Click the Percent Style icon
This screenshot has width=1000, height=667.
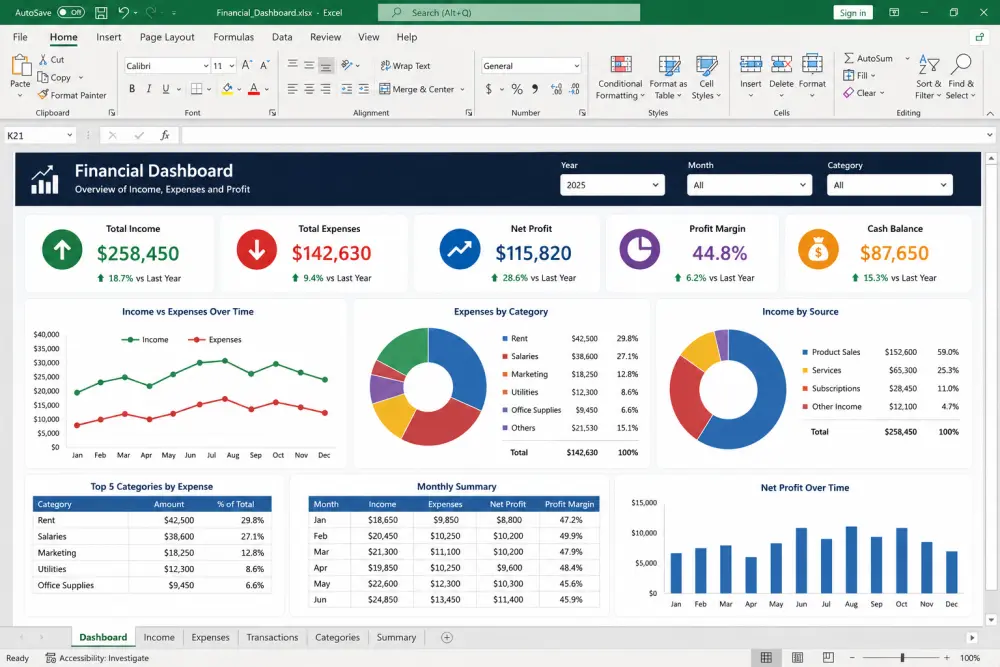517,89
